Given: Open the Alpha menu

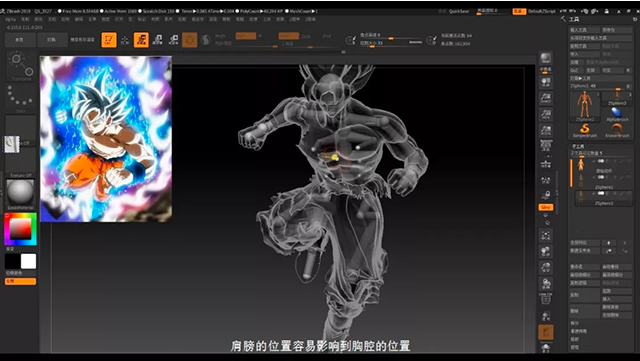Looking at the screenshot, I should coord(11,19).
